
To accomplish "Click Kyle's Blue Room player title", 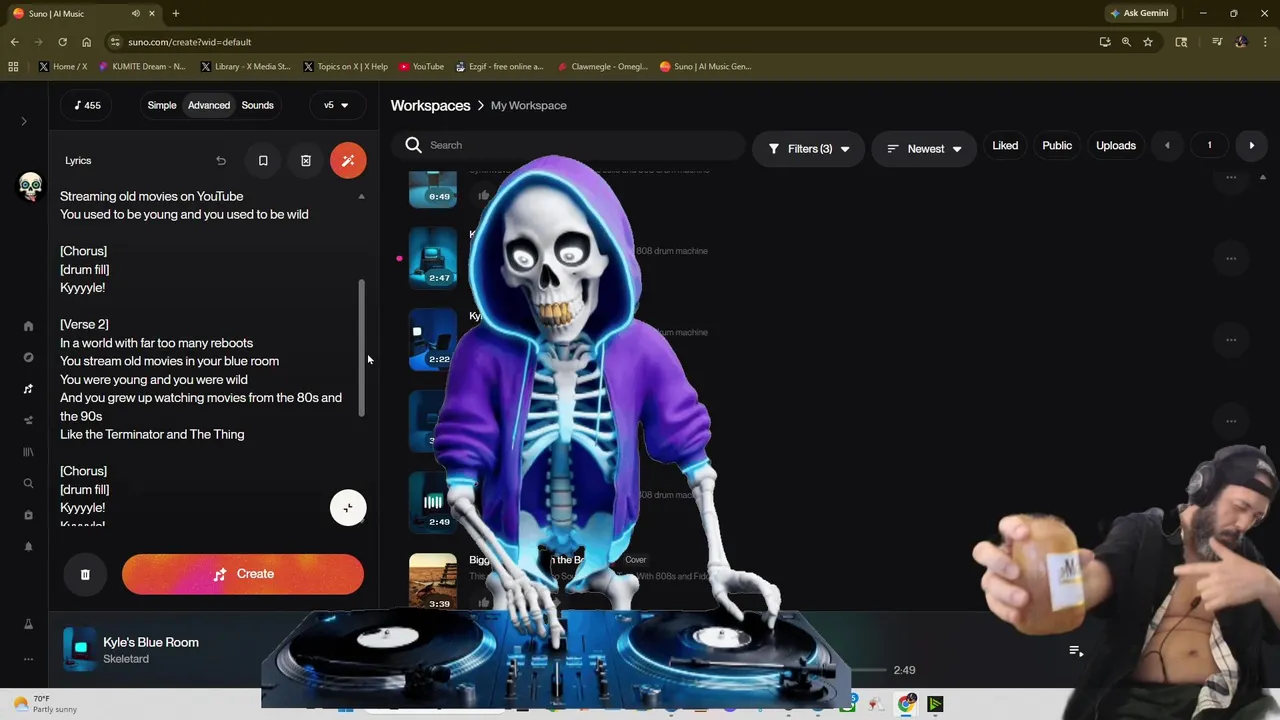I will tap(151, 642).
